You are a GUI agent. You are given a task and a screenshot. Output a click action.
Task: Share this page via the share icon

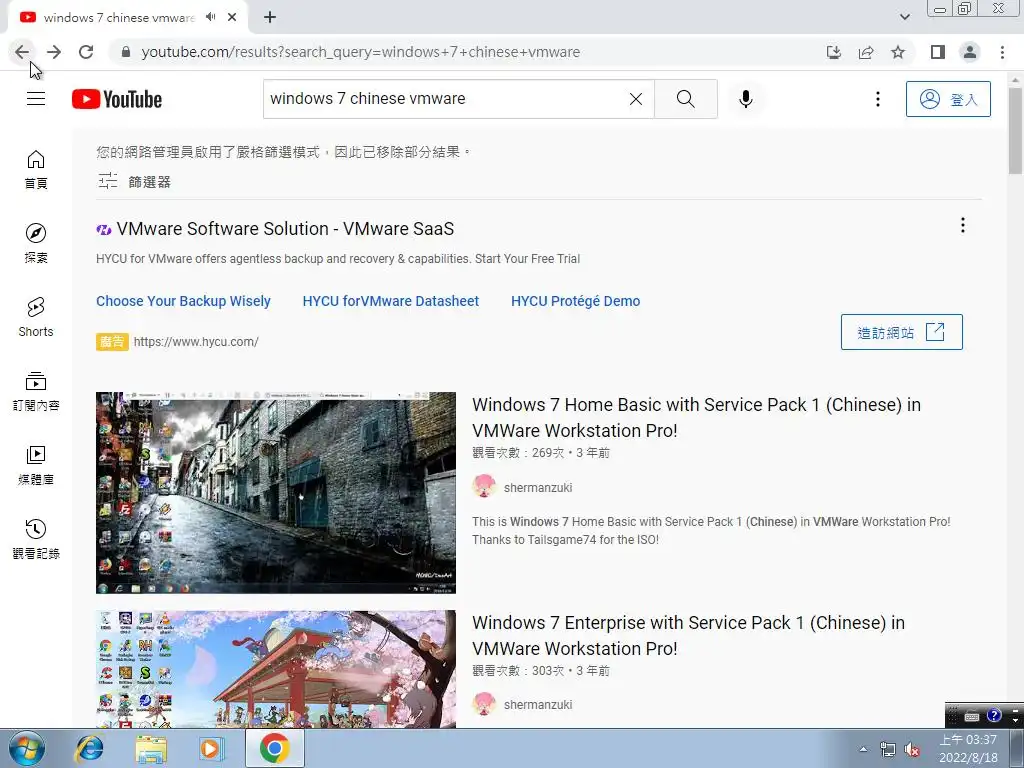tap(866, 52)
